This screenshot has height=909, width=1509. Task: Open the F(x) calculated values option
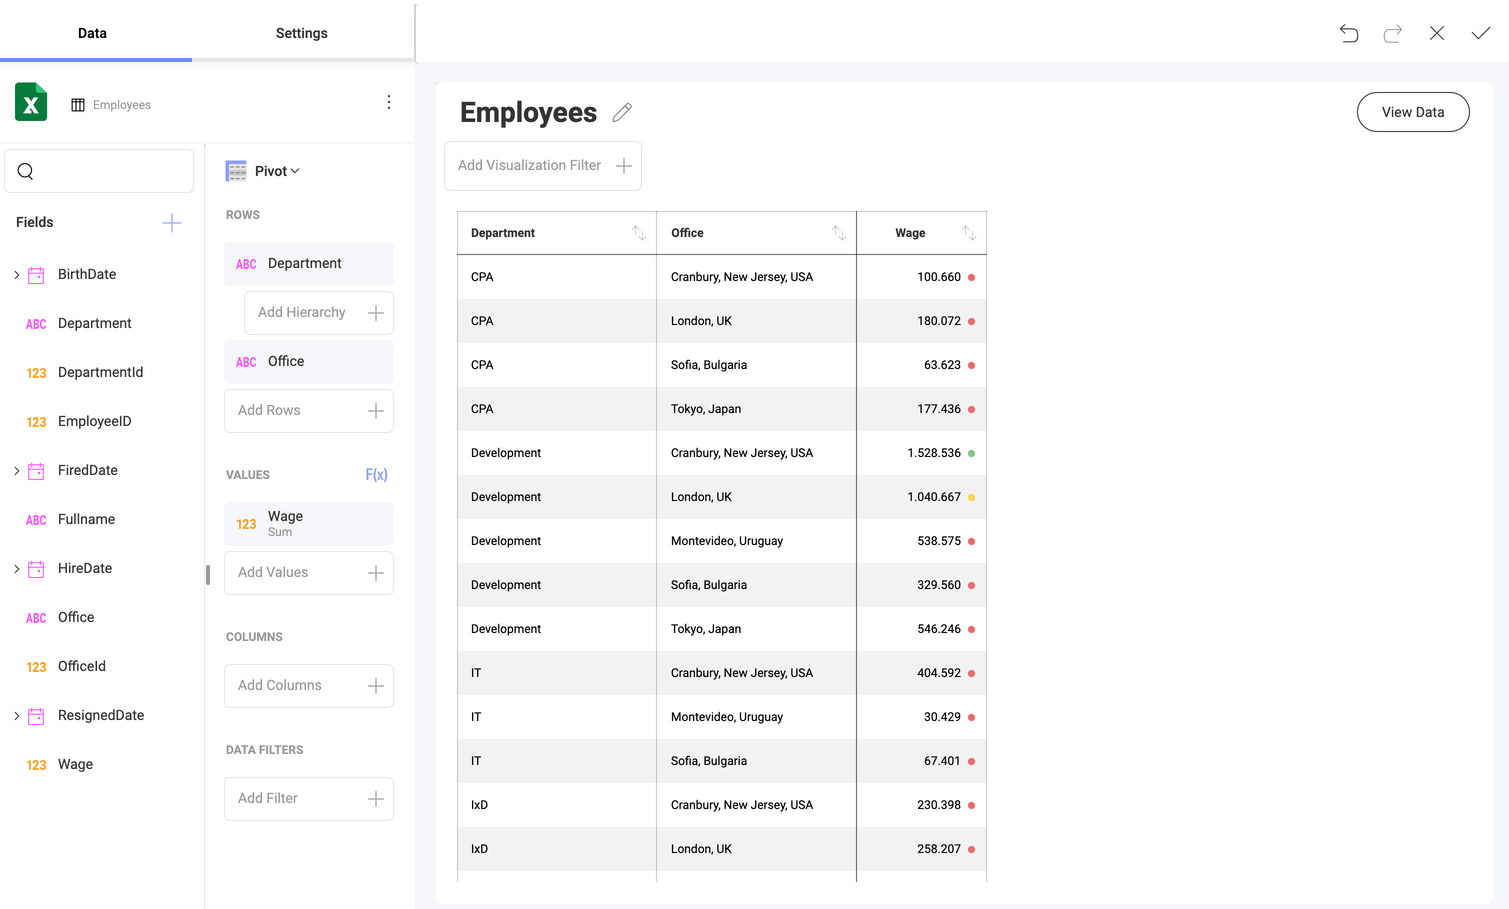pyautogui.click(x=376, y=475)
